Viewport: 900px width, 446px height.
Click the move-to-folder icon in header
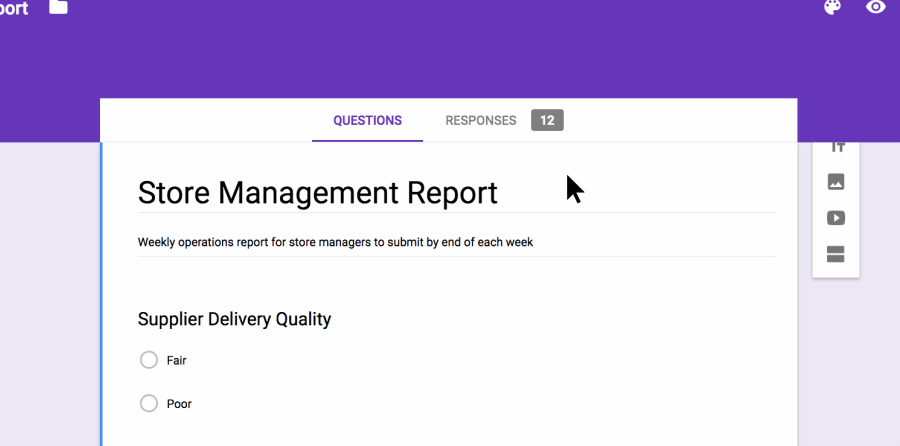tap(59, 6)
